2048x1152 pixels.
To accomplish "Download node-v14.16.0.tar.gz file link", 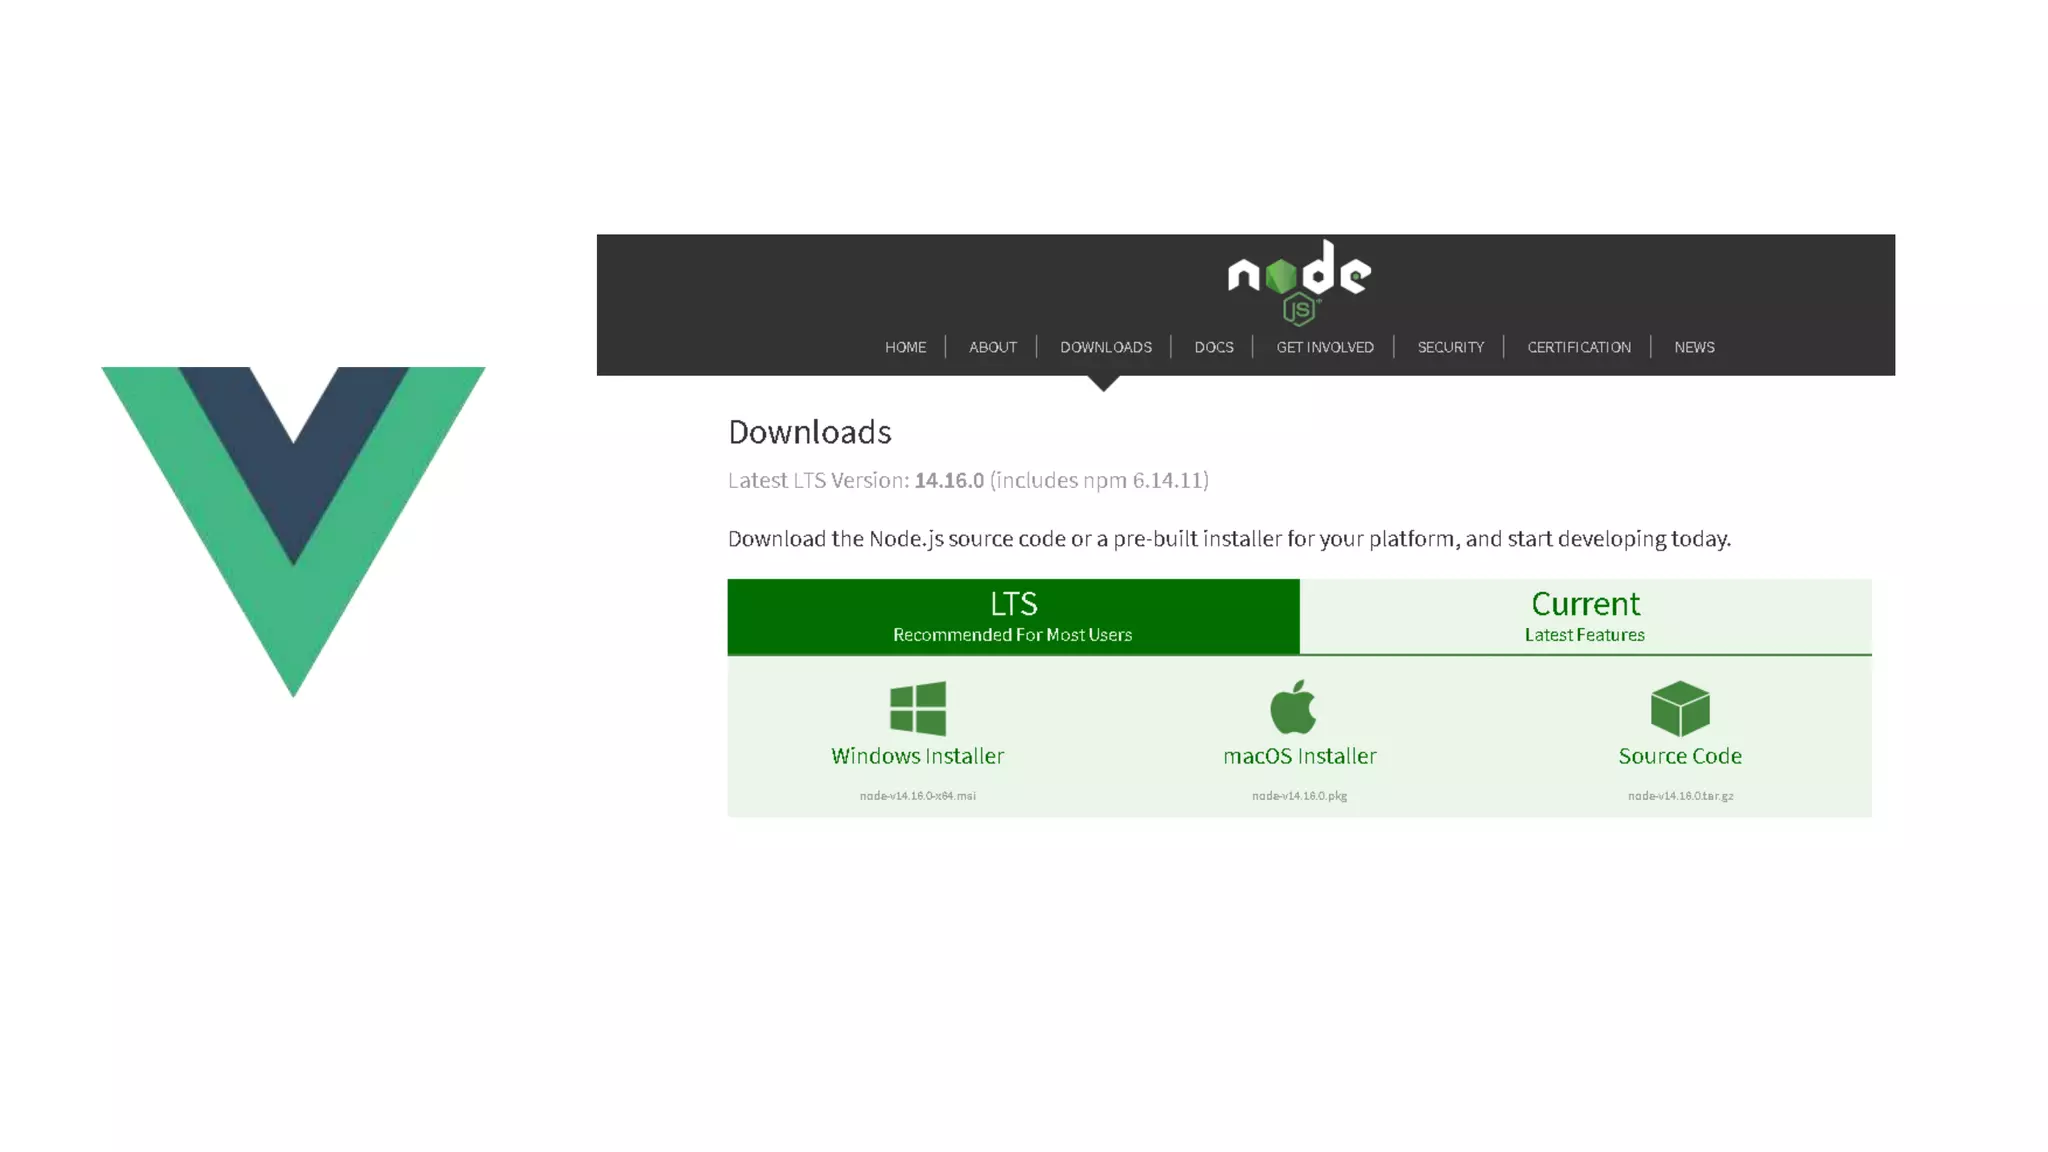I will click(1680, 796).
